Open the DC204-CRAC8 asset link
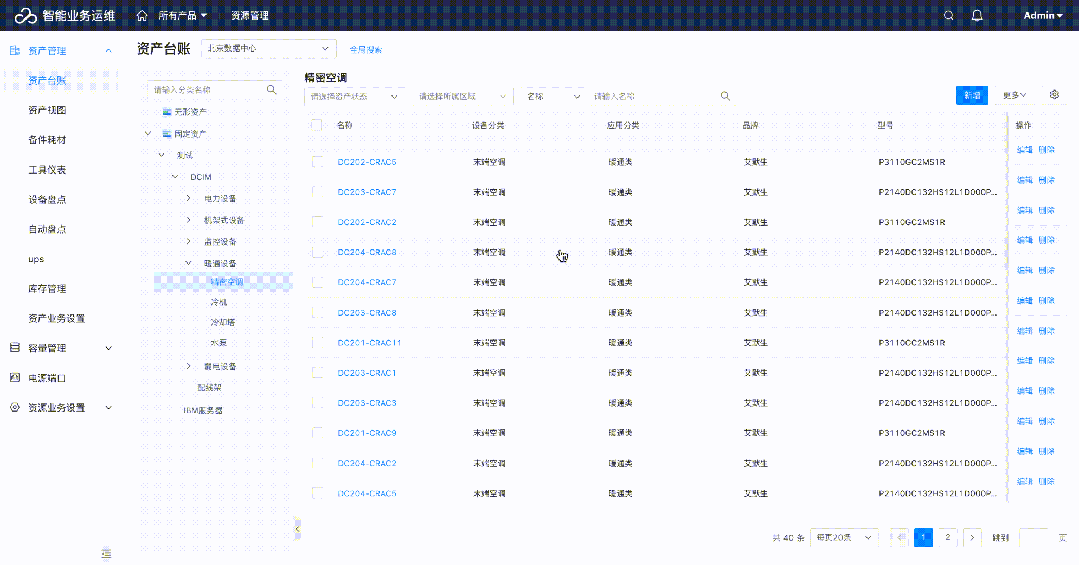 pyautogui.click(x=367, y=252)
